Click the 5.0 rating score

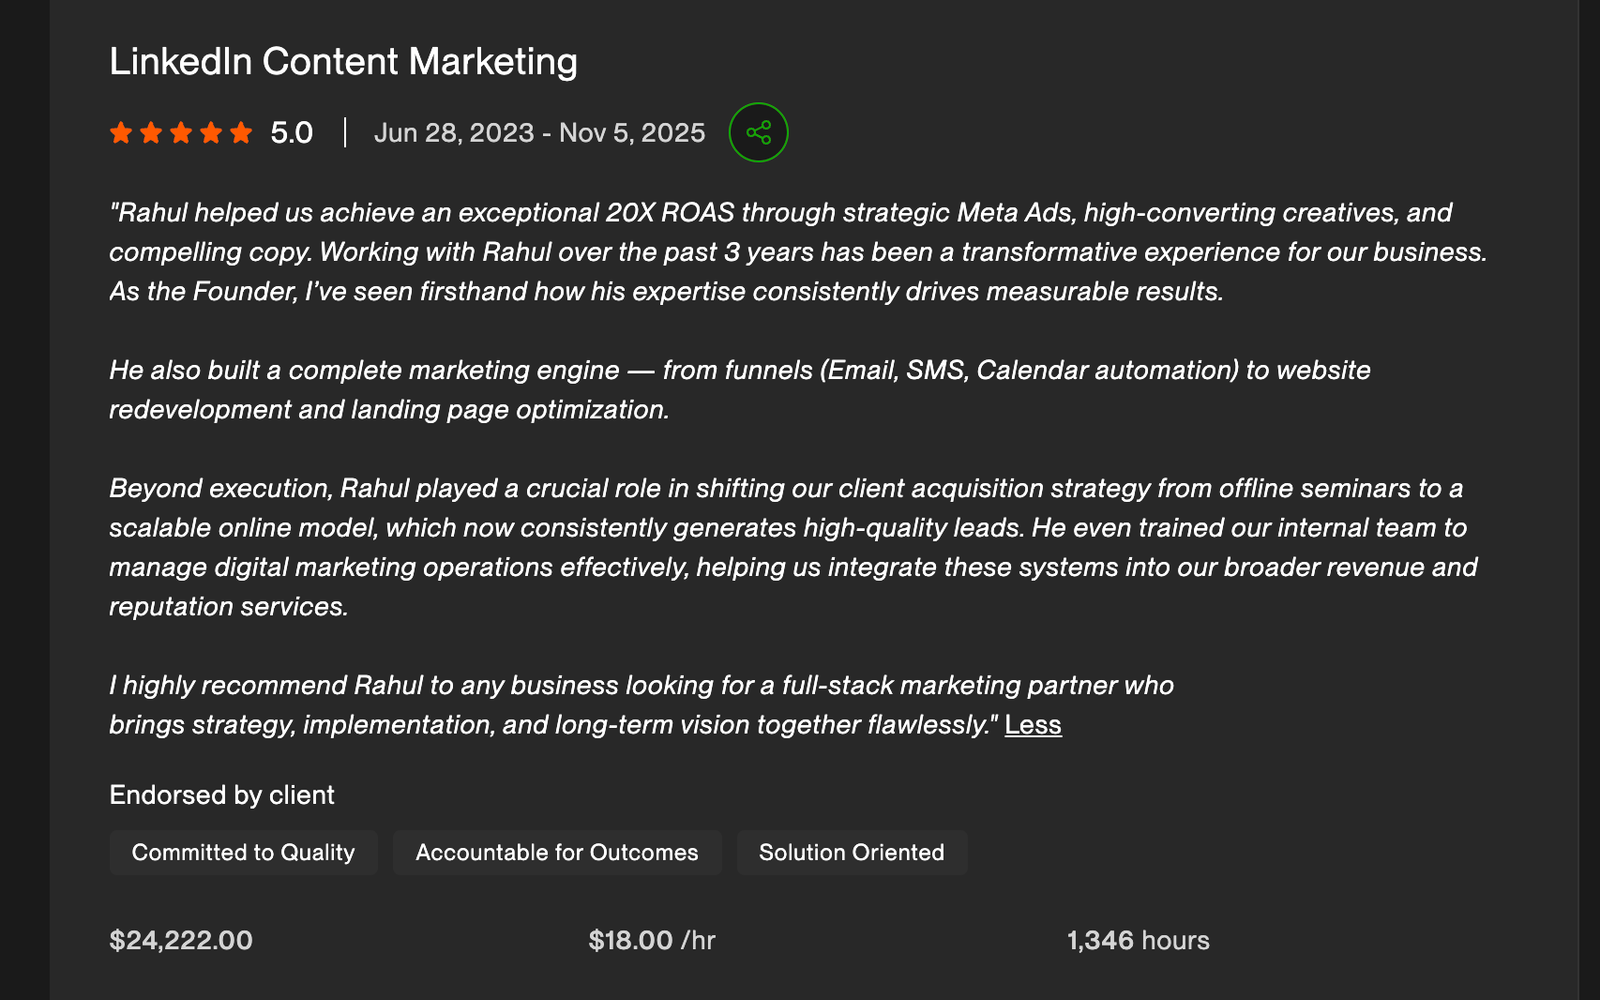[x=291, y=132]
